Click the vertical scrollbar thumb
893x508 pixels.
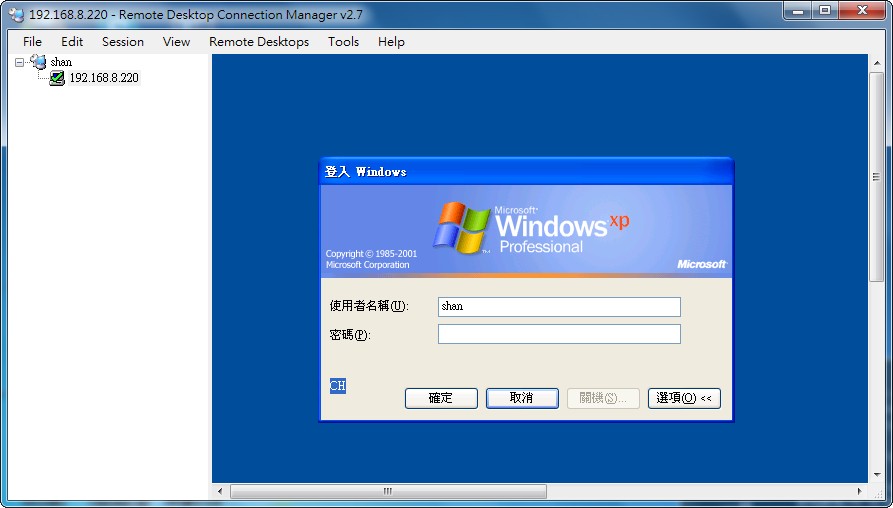[877, 177]
